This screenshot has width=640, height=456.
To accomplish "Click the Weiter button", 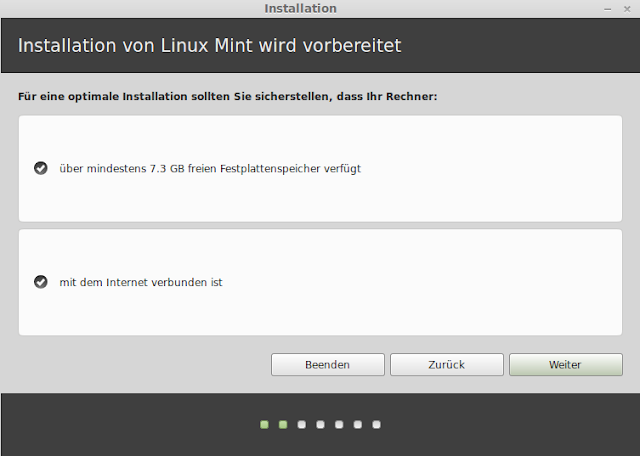I will [x=565, y=365].
